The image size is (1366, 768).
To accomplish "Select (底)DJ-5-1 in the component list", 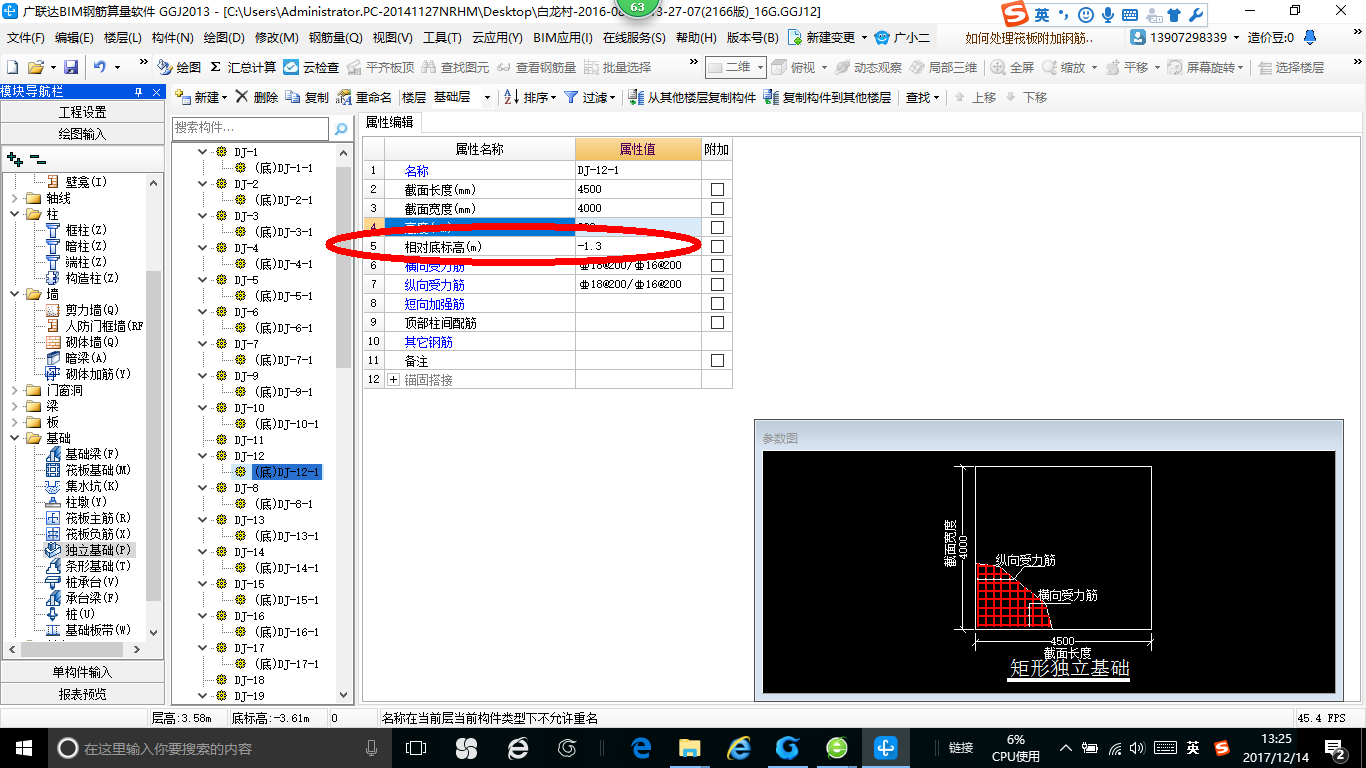I will 283,296.
